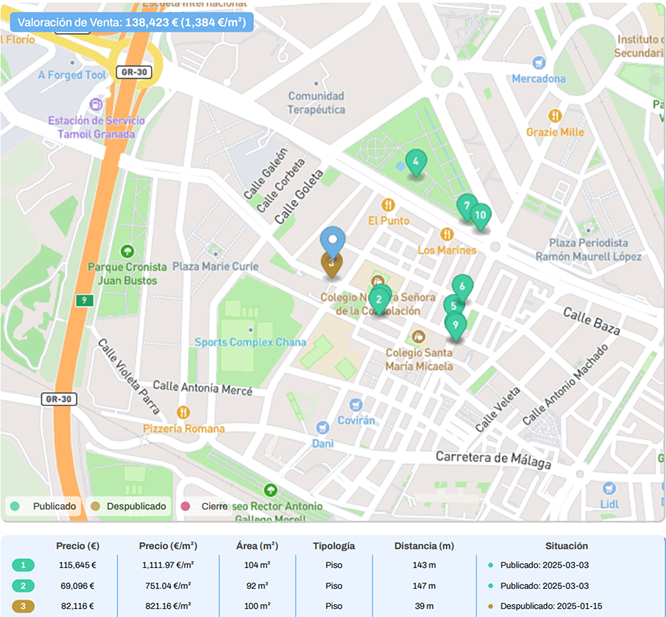This screenshot has height=617, width=666.
Task: Toggle the Despublicado legend filter
Action: tap(130, 506)
